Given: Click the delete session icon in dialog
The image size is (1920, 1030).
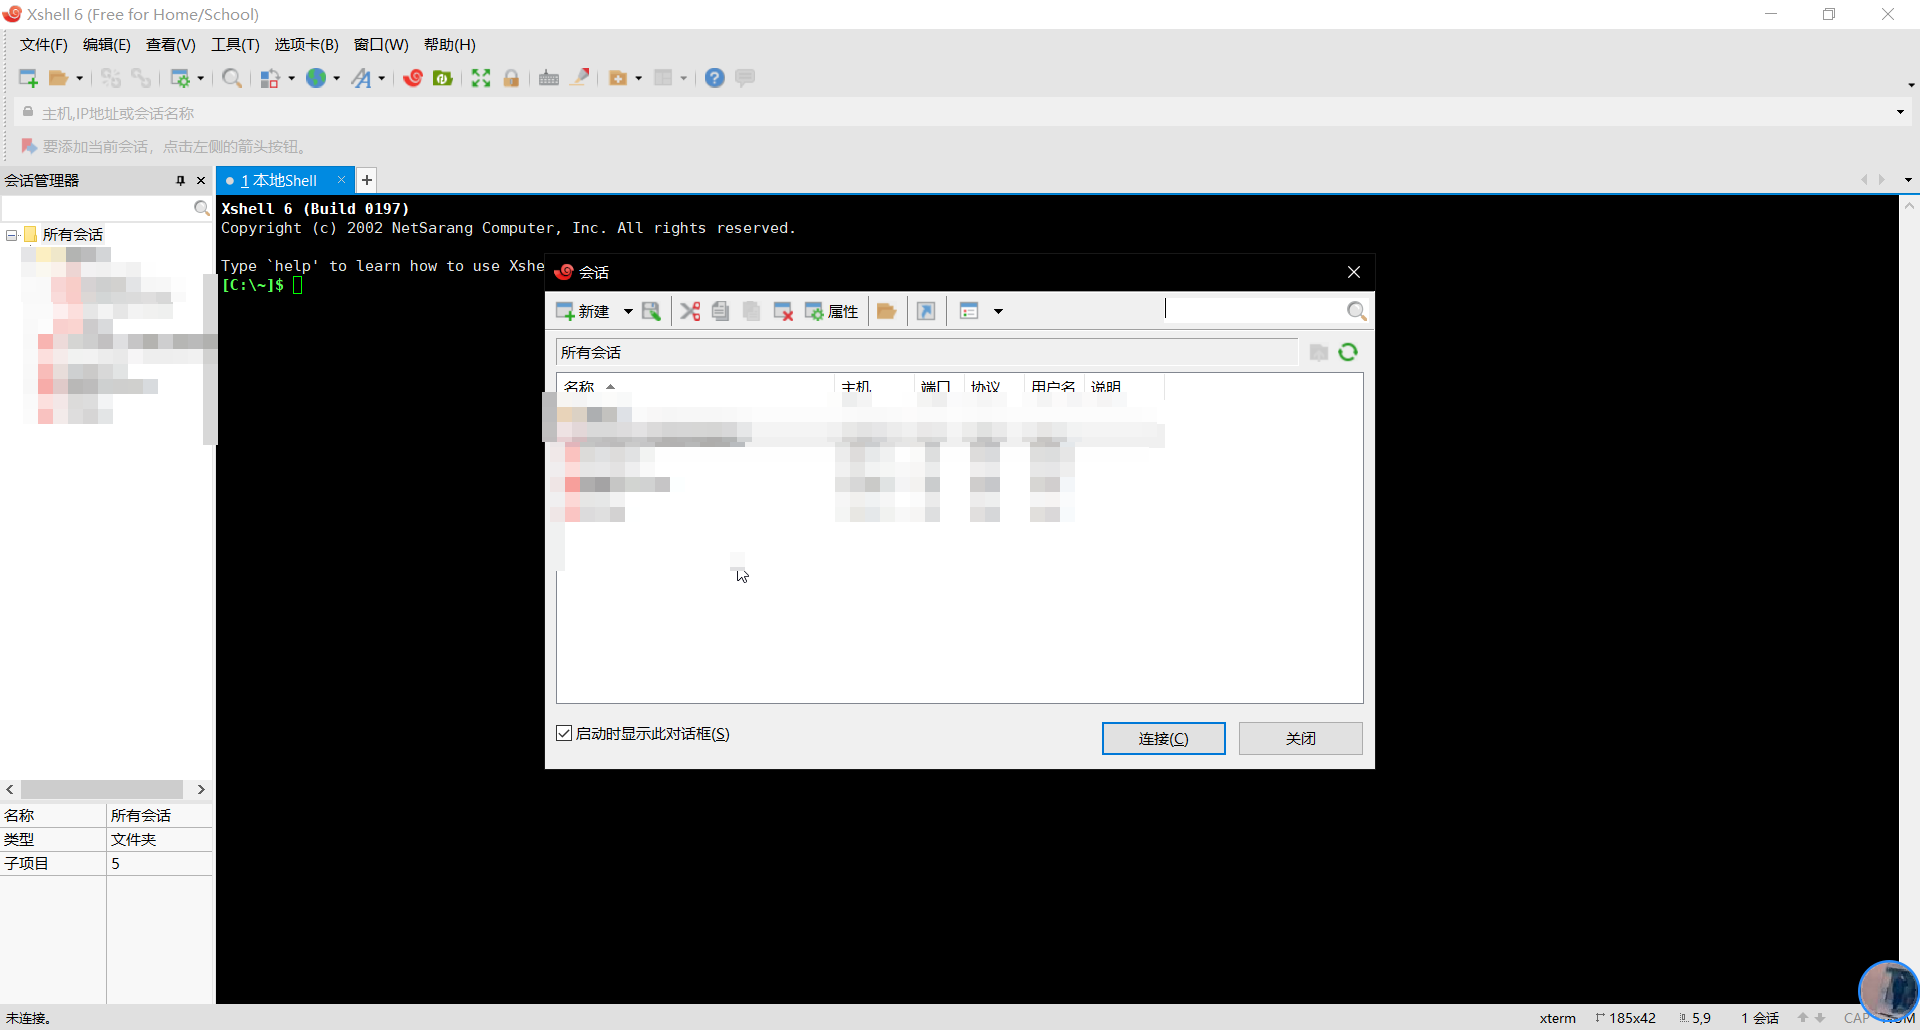Looking at the screenshot, I should point(783,311).
